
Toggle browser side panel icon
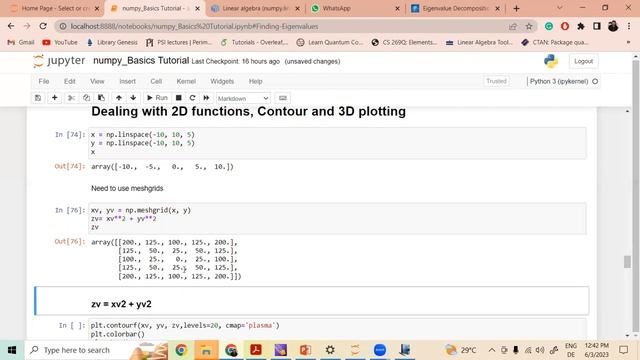click(597, 26)
